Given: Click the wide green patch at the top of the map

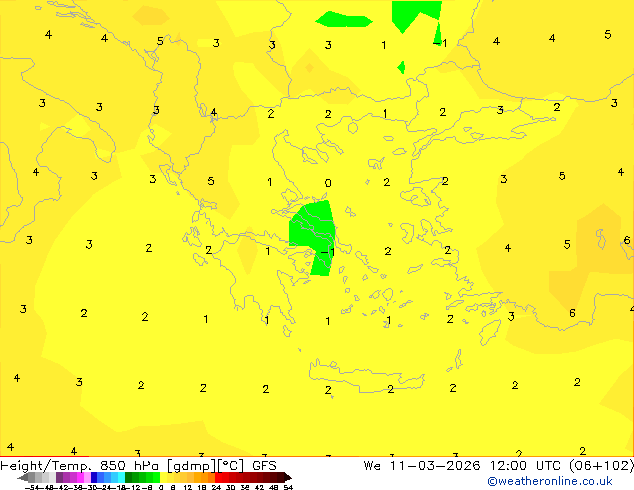Looking at the screenshot, I should [x=344, y=19].
